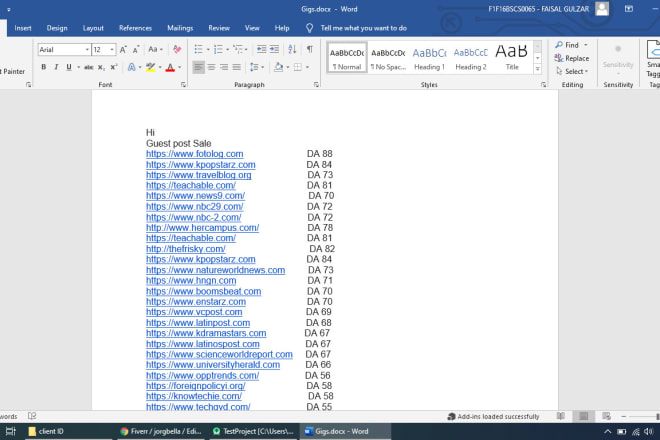This screenshot has height=440, width=660.
Task: Click the Tell me search field
Action: tap(364, 28)
